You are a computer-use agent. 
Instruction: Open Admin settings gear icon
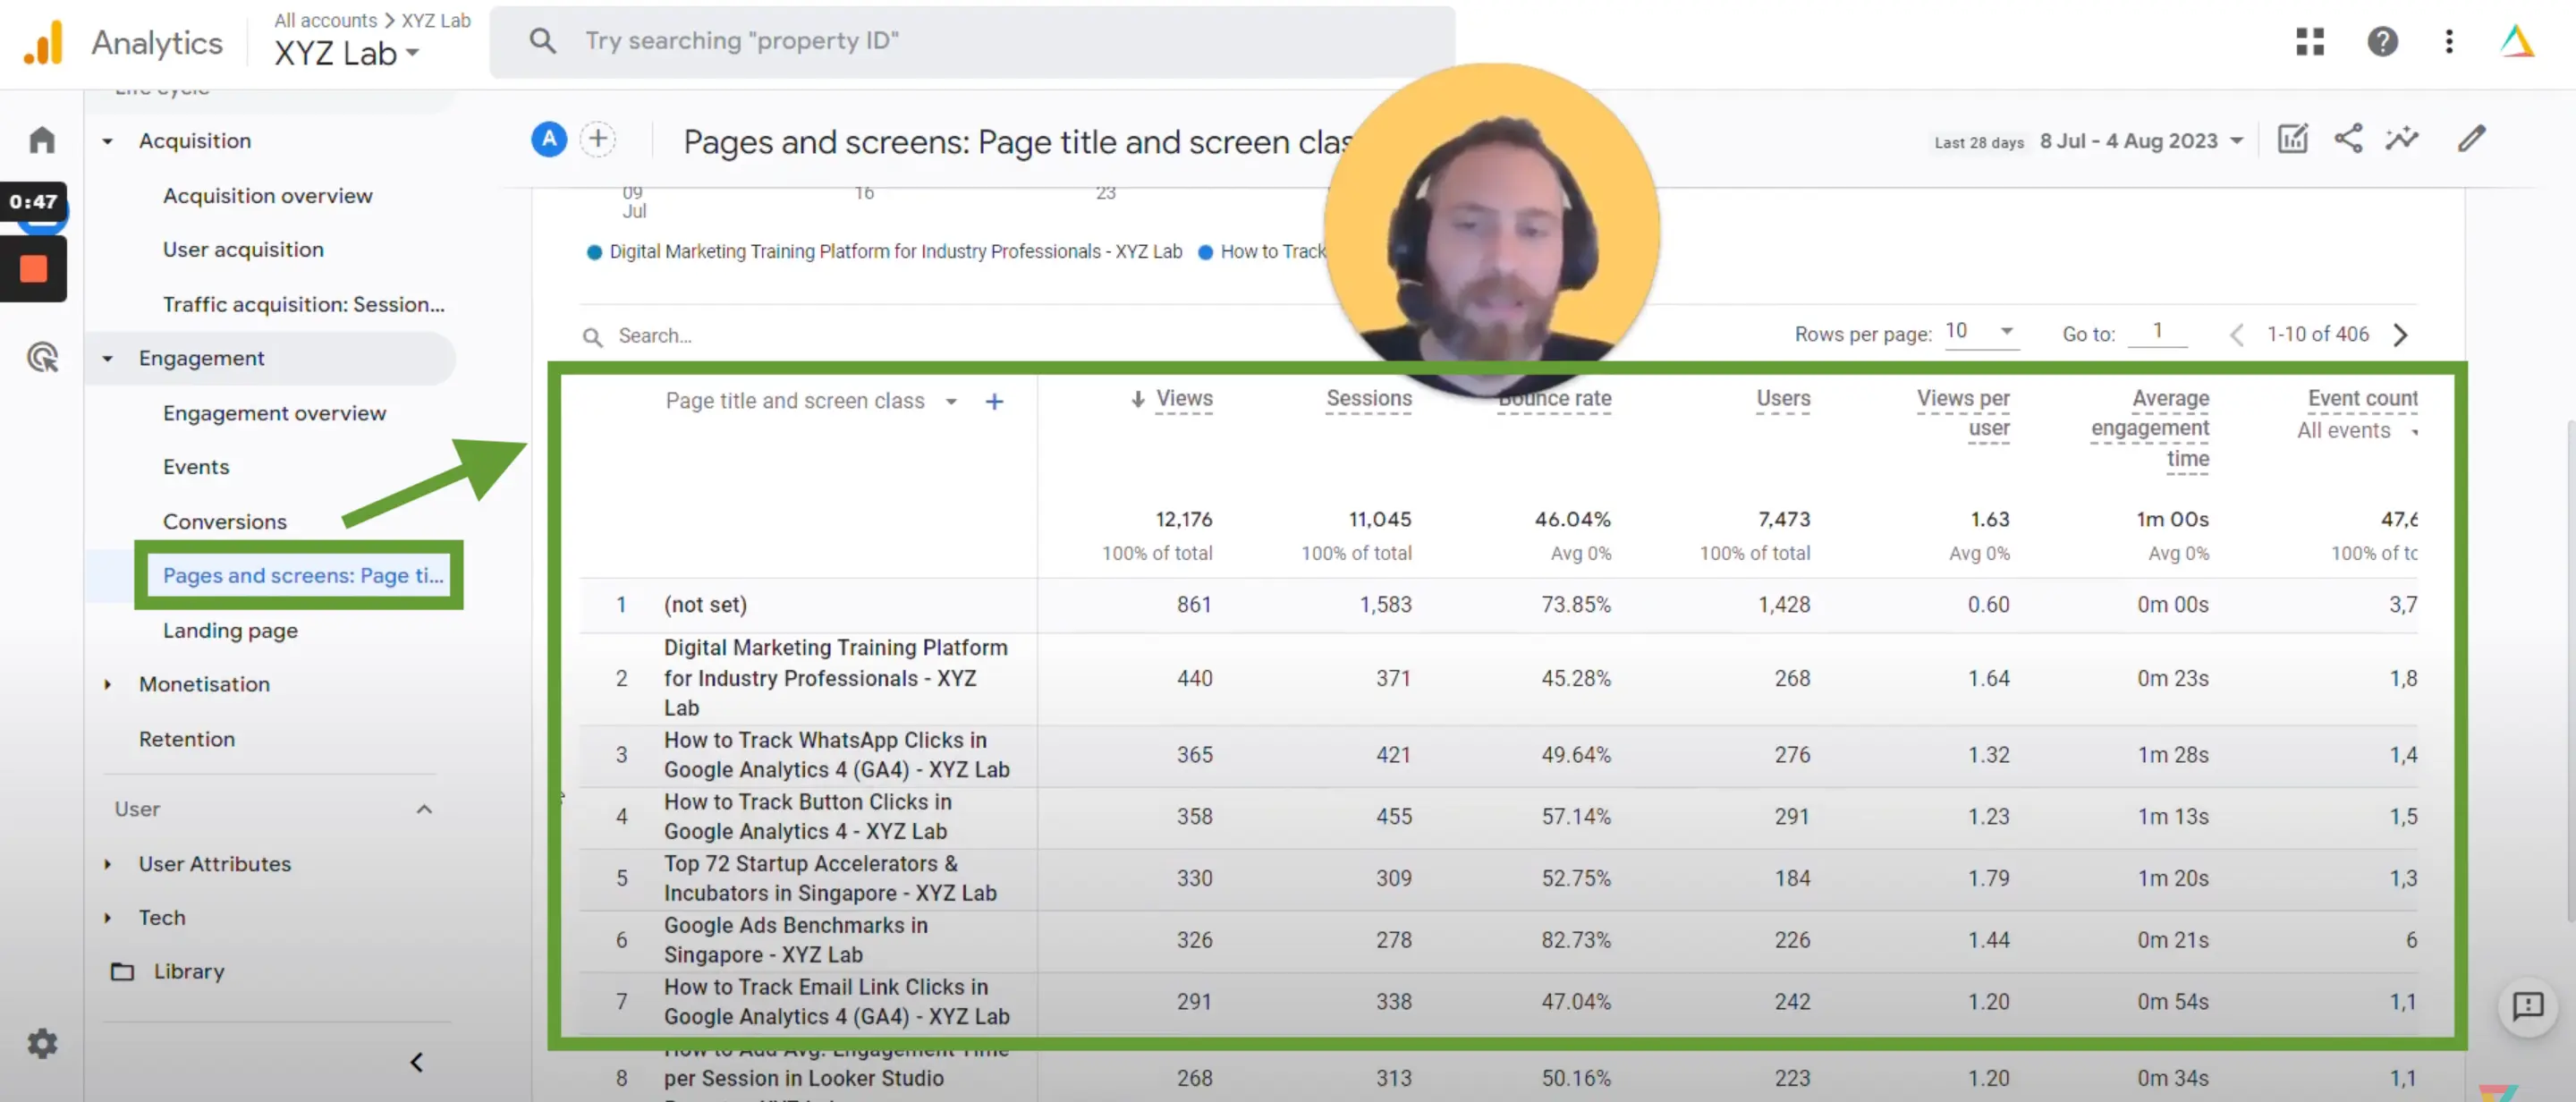tap(42, 1044)
